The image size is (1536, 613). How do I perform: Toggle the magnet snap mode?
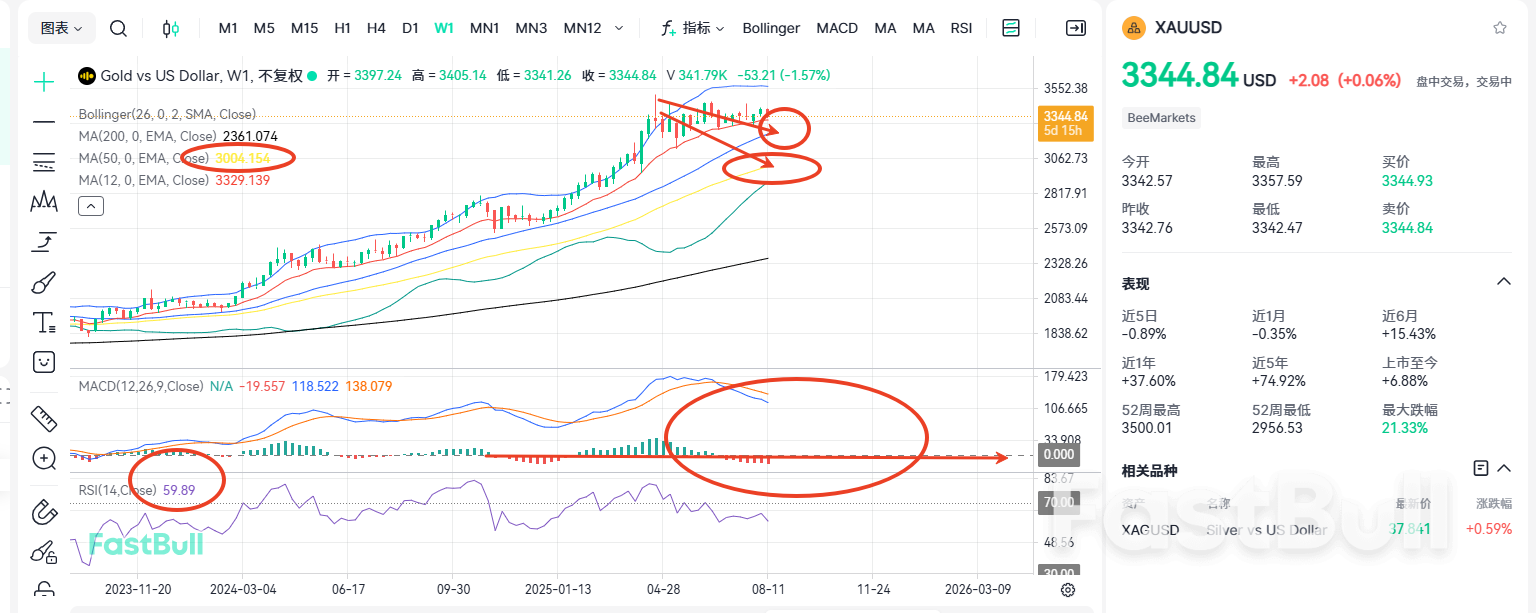(44, 512)
